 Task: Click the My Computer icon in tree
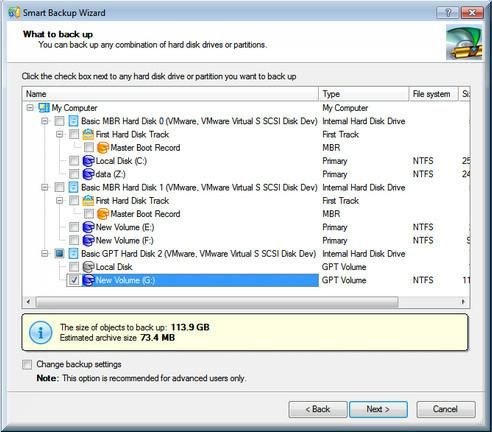tap(44, 108)
